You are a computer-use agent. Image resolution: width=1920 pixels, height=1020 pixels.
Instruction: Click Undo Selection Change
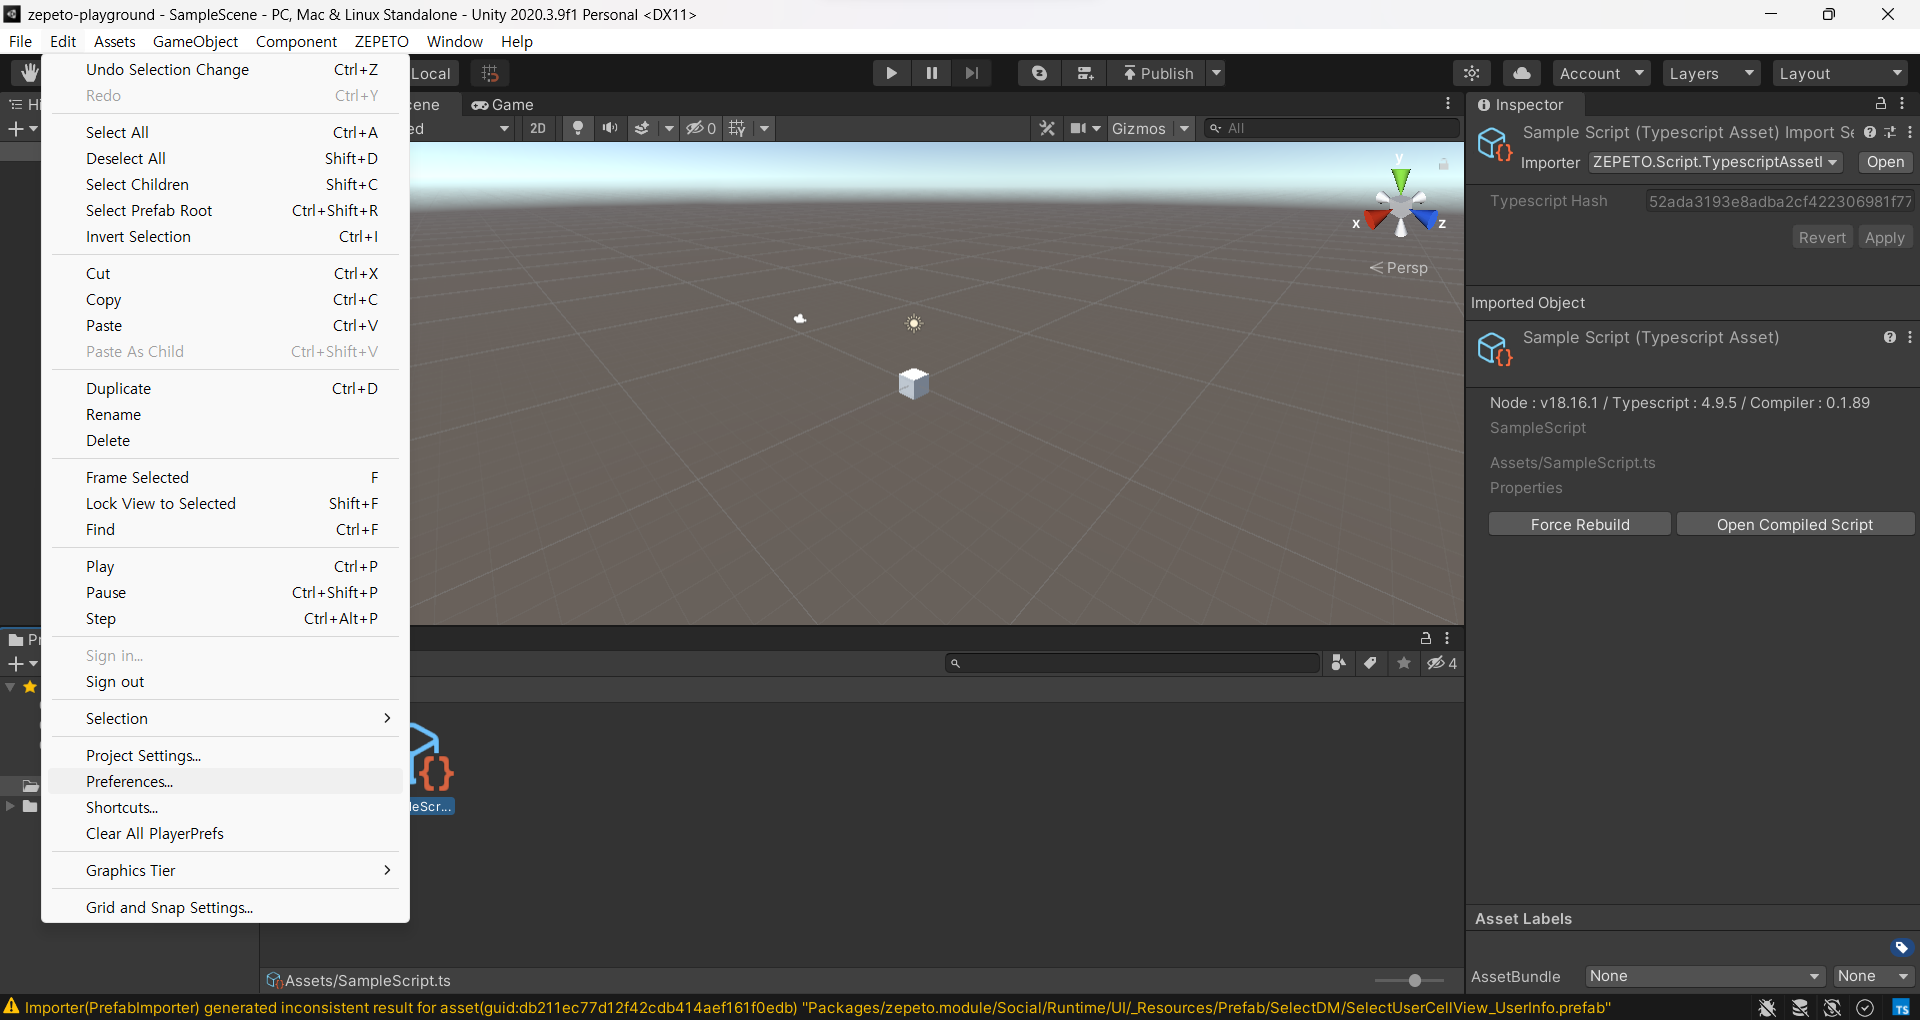(x=225, y=70)
